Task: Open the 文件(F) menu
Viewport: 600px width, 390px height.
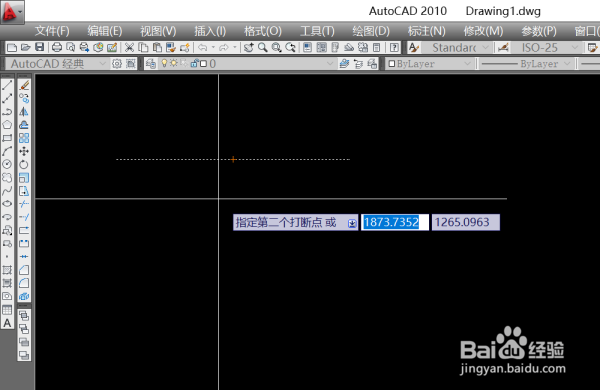Action: click(52, 31)
